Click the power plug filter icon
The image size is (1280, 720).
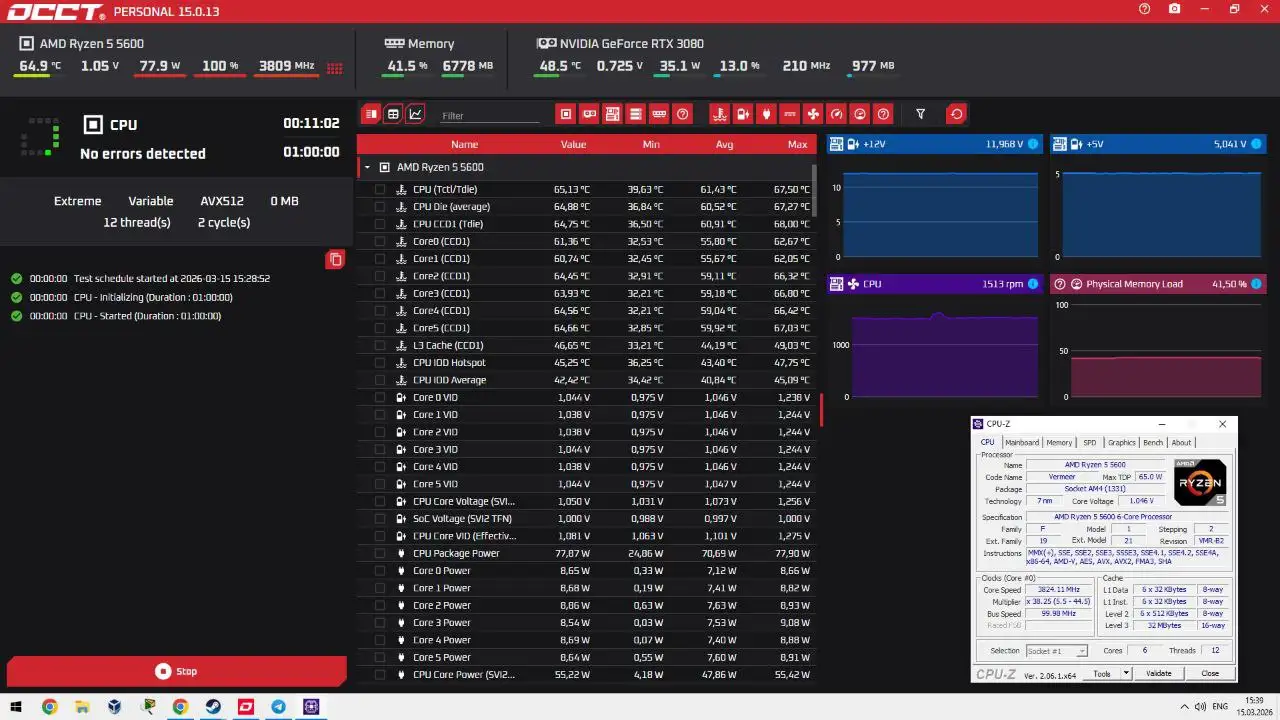766,114
